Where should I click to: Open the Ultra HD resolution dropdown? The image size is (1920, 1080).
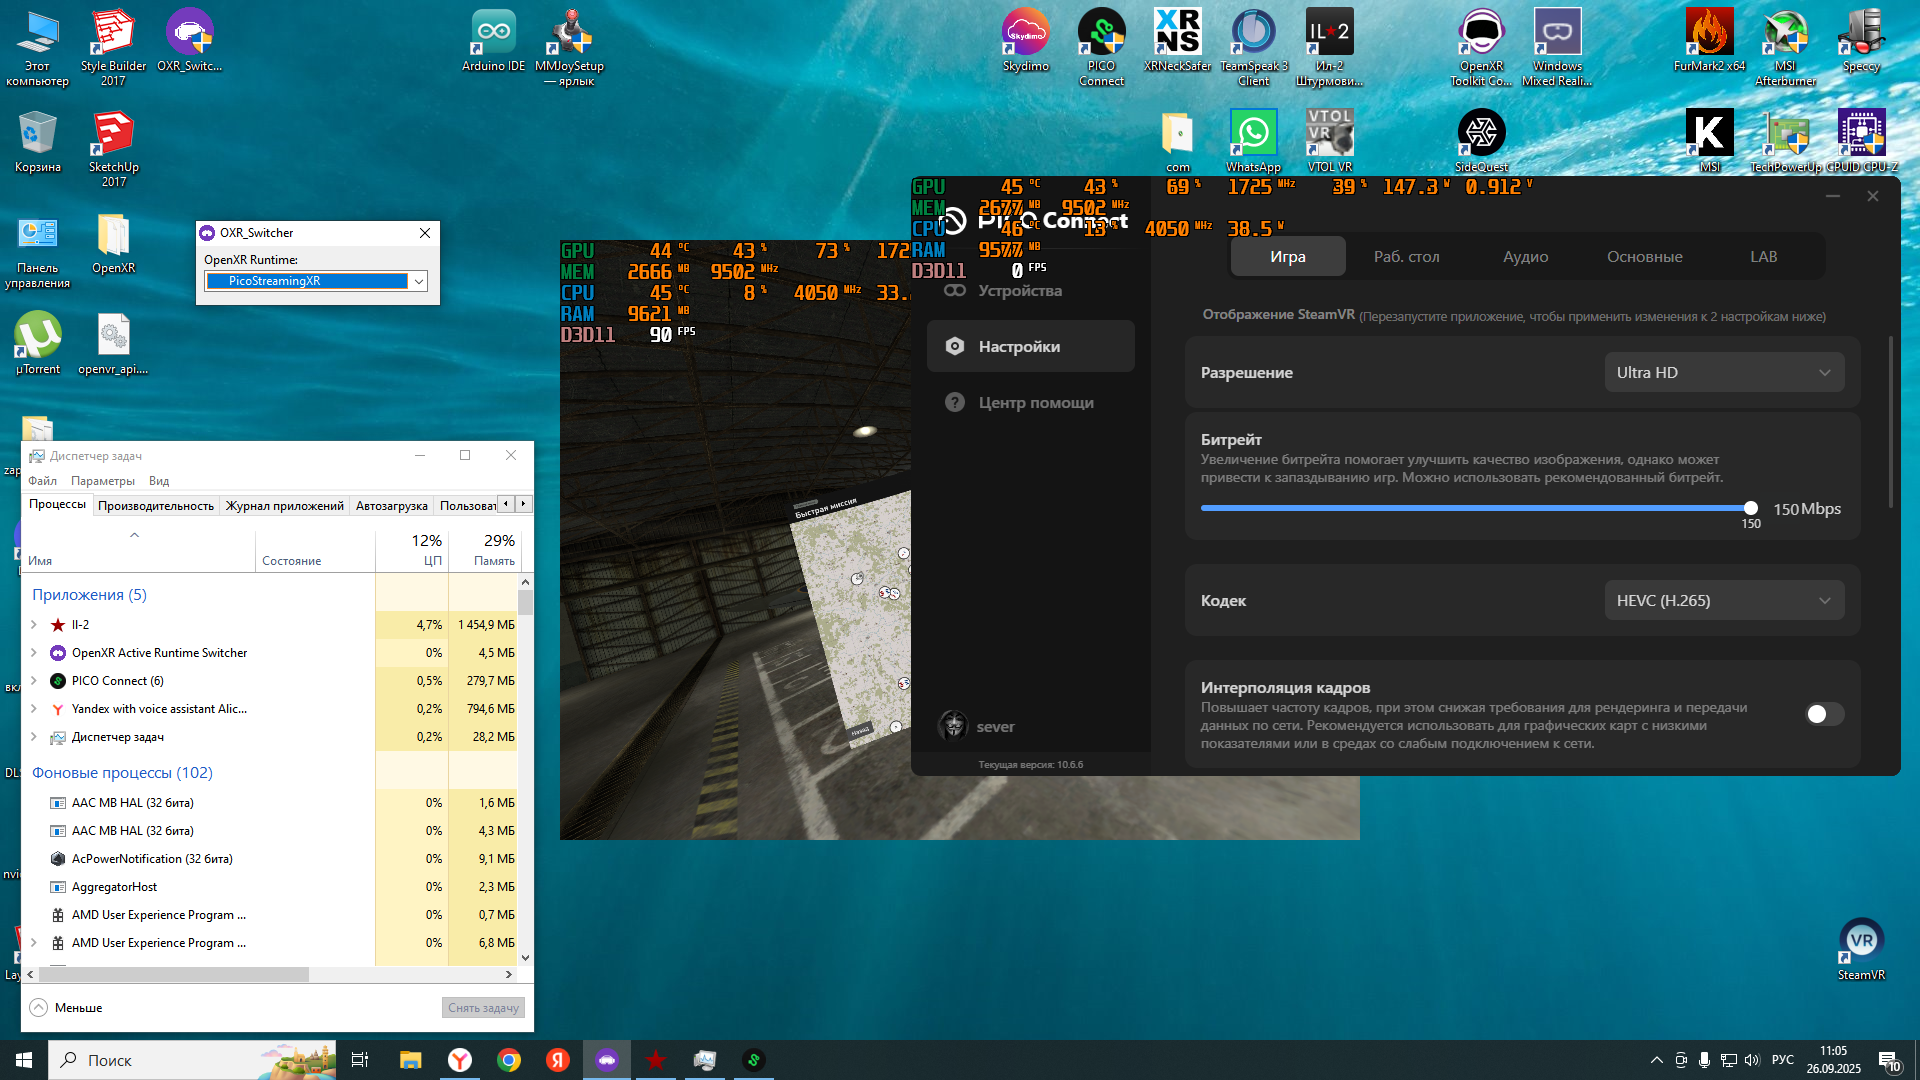(x=1723, y=372)
